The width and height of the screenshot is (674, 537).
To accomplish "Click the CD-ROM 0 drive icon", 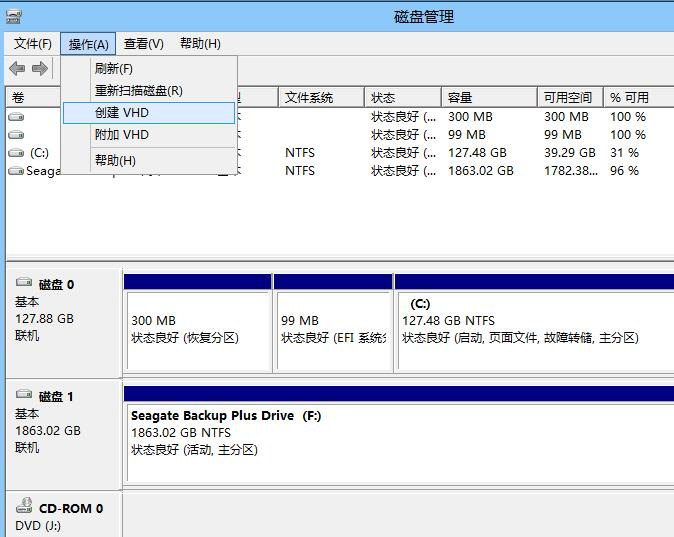I will point(24,508).
